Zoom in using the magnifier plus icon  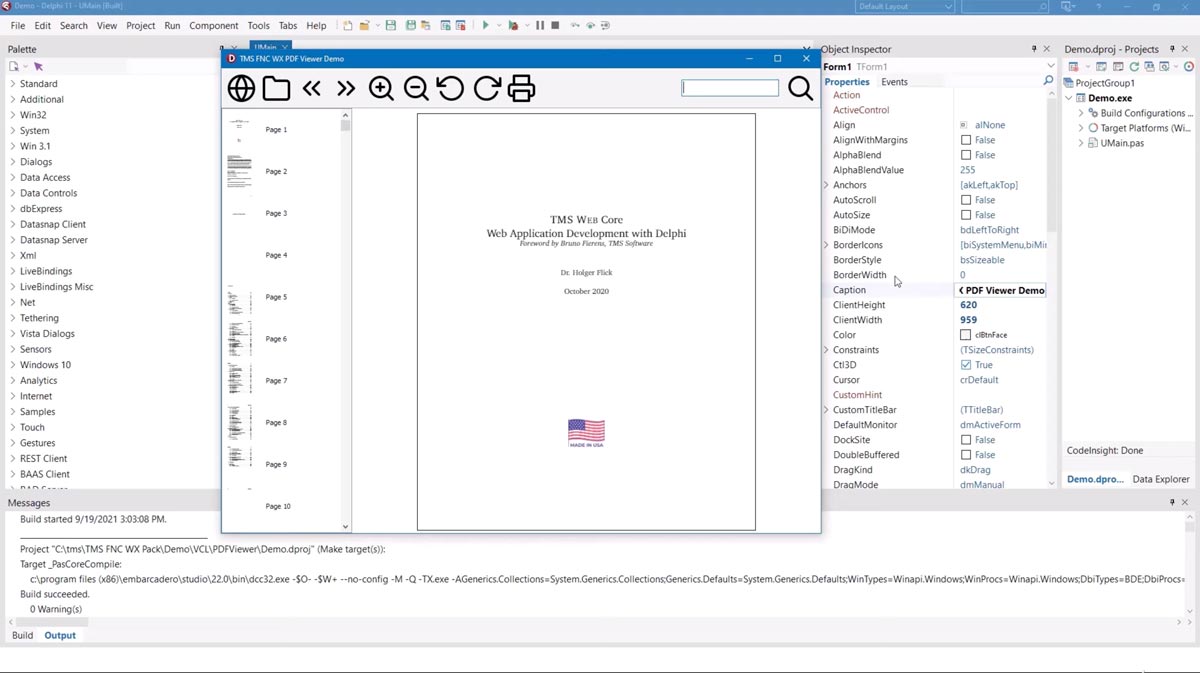click(x=381, y=88)
